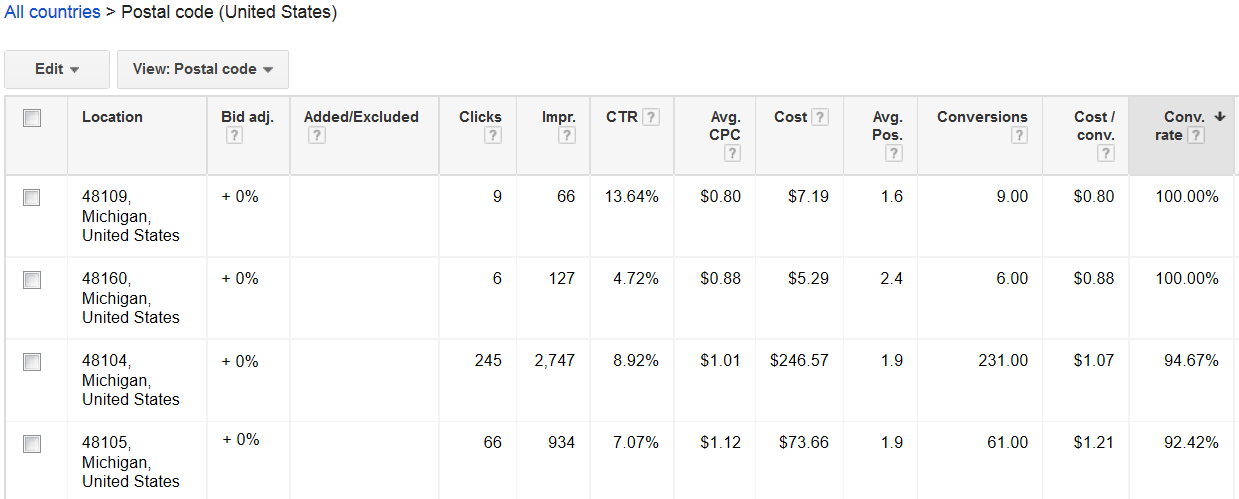
Task: Sort table by Location column header
Action: coord(112,117)
